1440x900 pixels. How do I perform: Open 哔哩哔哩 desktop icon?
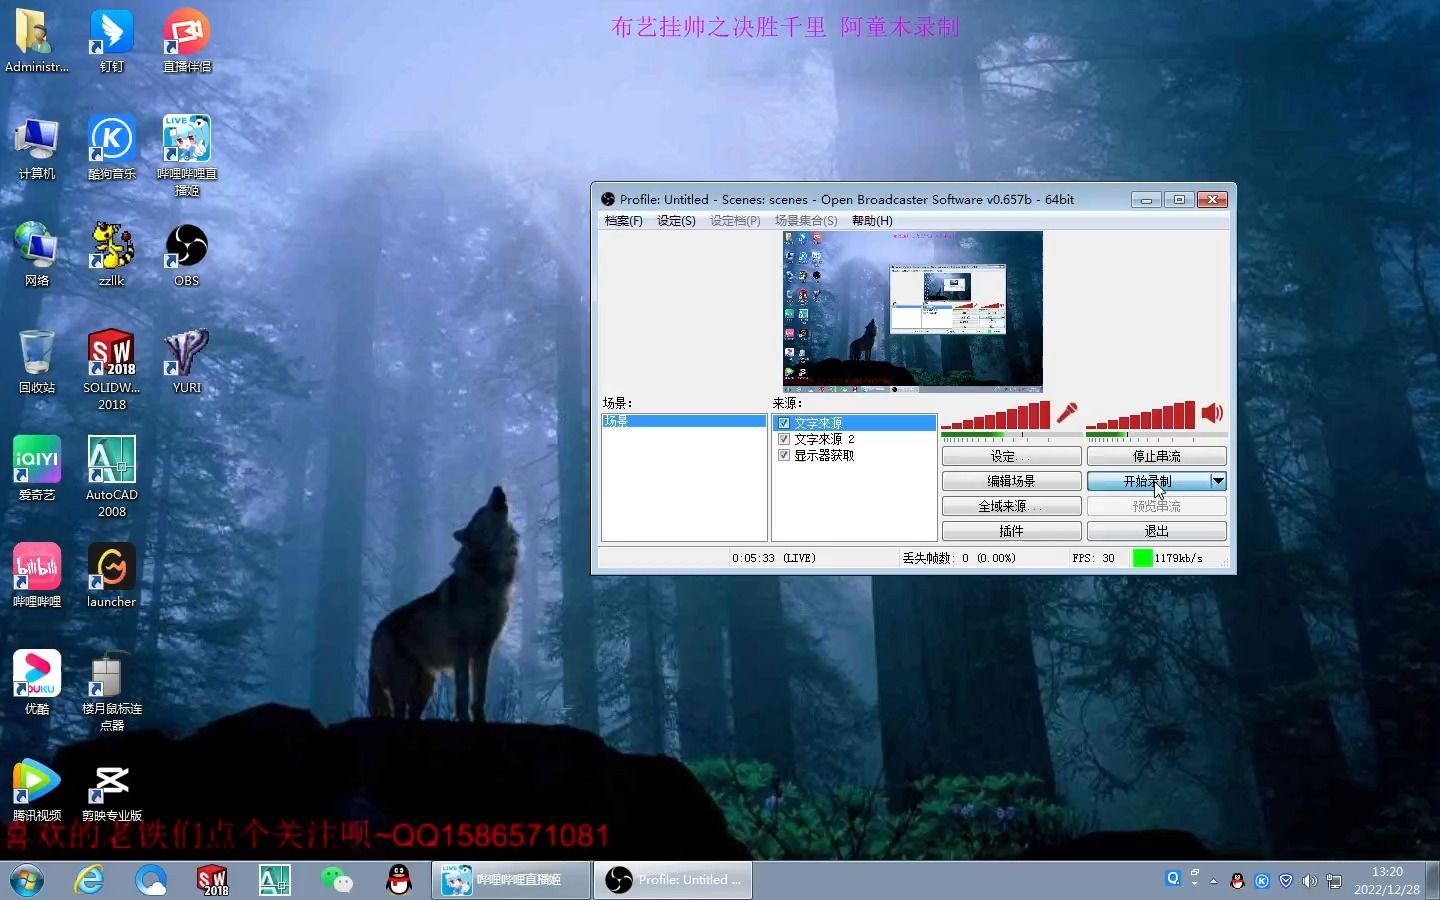coord(37,577)
